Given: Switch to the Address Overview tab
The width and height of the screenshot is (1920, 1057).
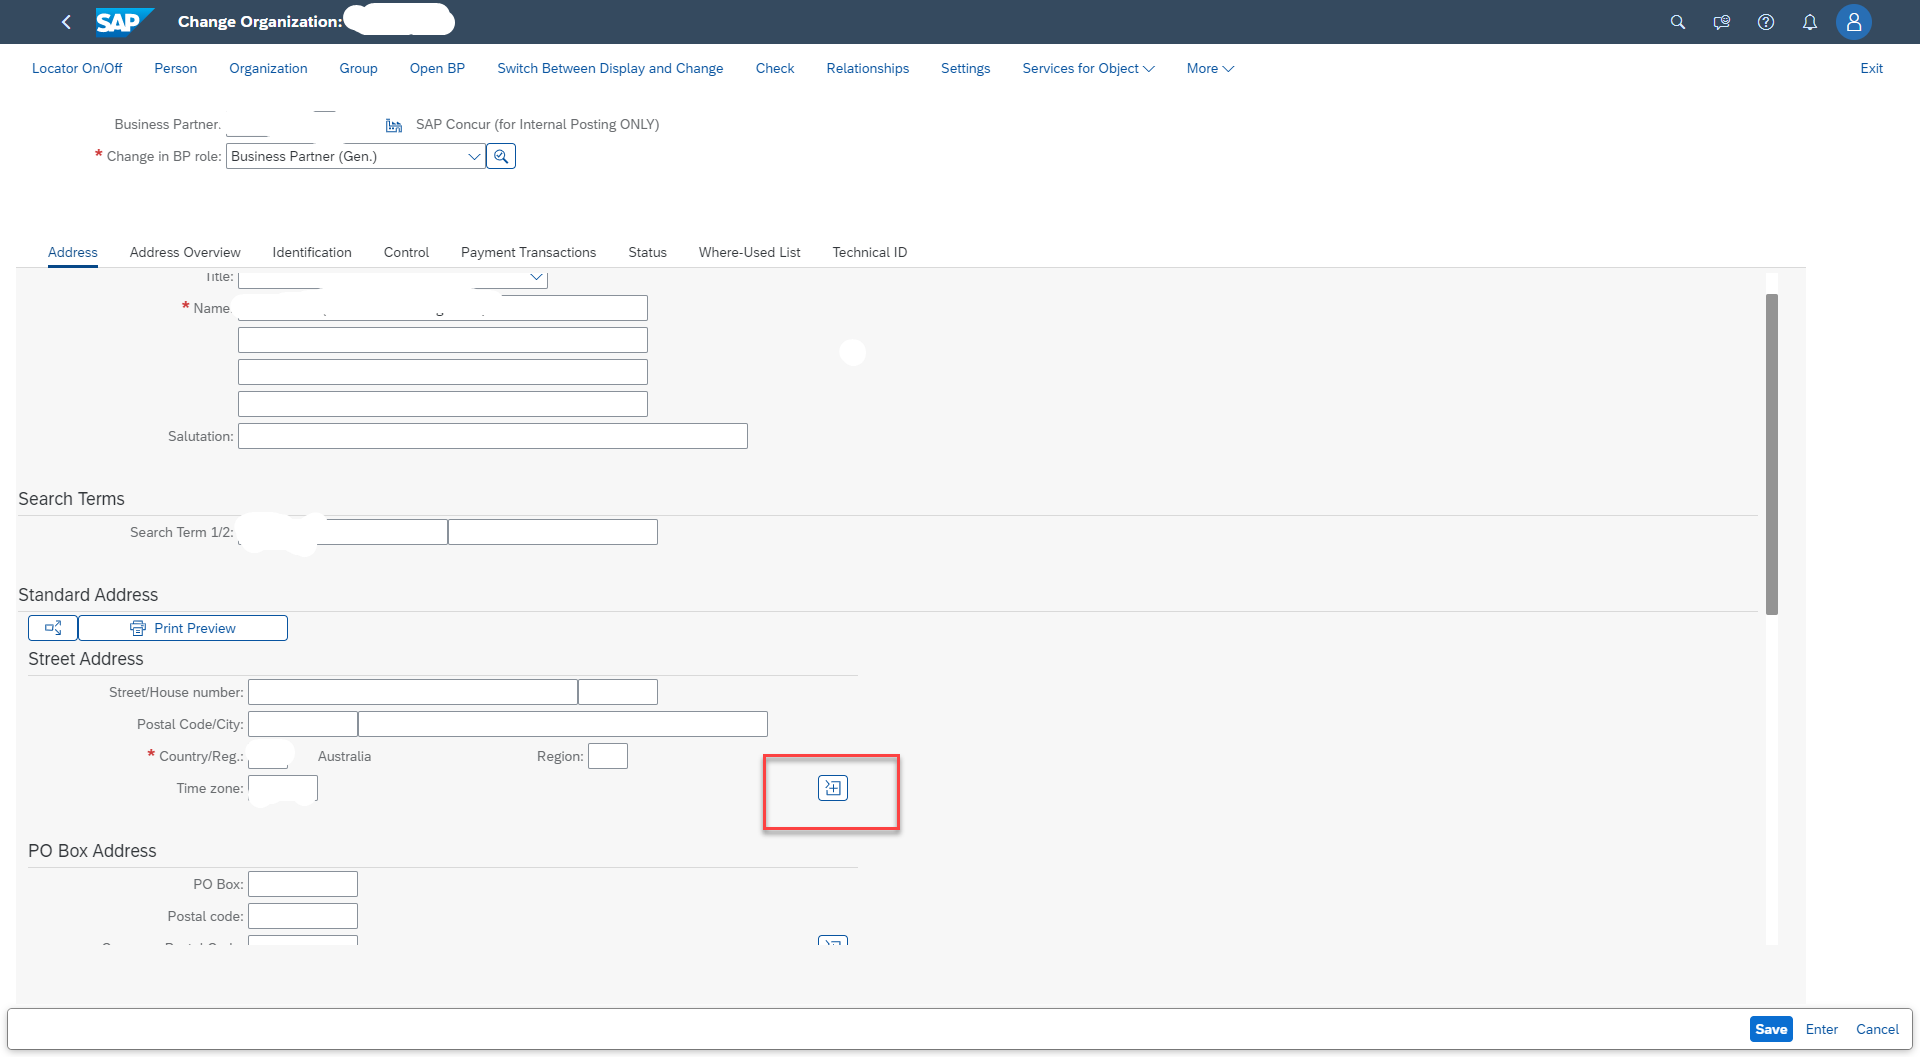Looking at the screenshot, I should (185, 252).
